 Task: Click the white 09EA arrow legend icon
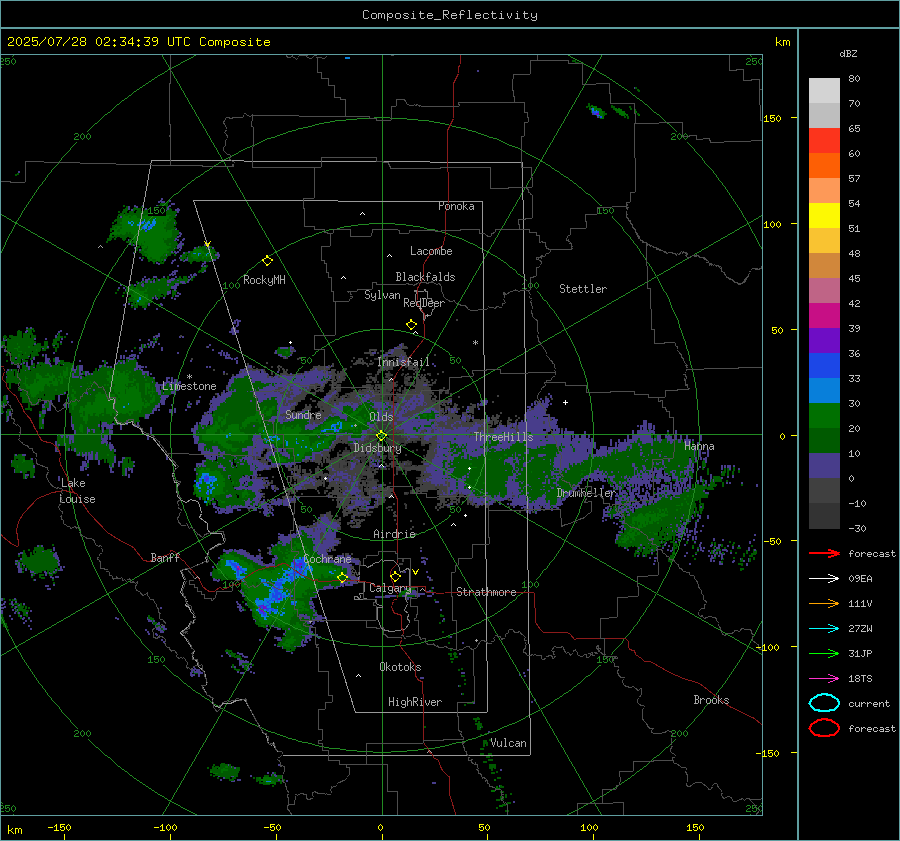point(824,579)
